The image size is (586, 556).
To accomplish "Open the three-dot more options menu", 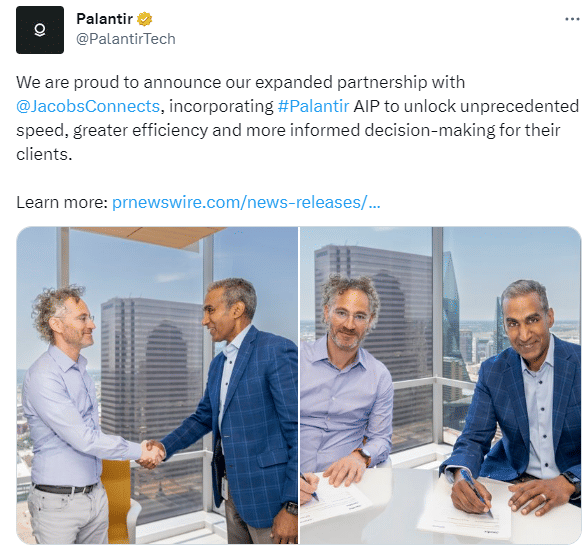I will (x=572, y=19).
